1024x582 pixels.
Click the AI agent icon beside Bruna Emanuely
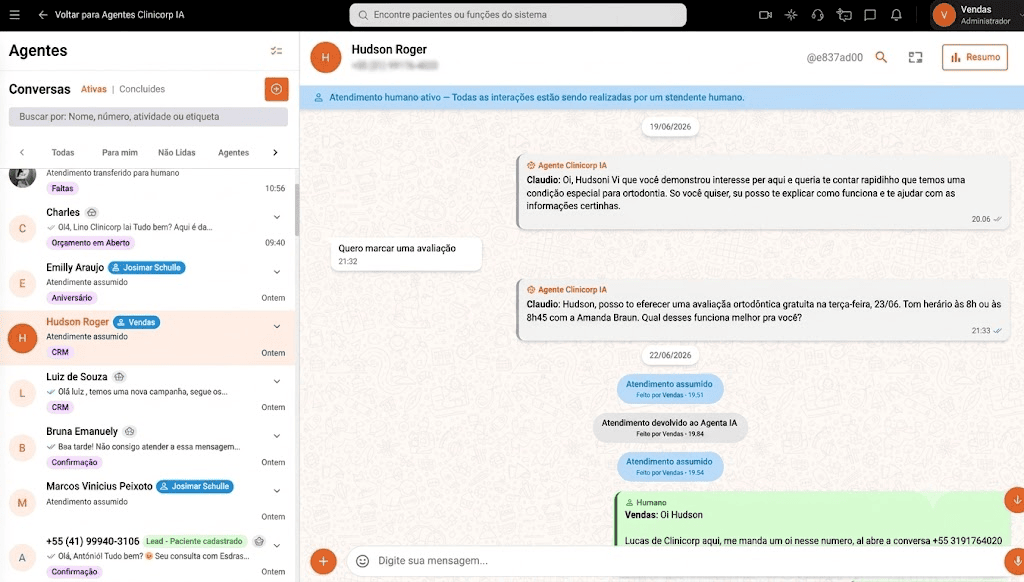(129, 431)
